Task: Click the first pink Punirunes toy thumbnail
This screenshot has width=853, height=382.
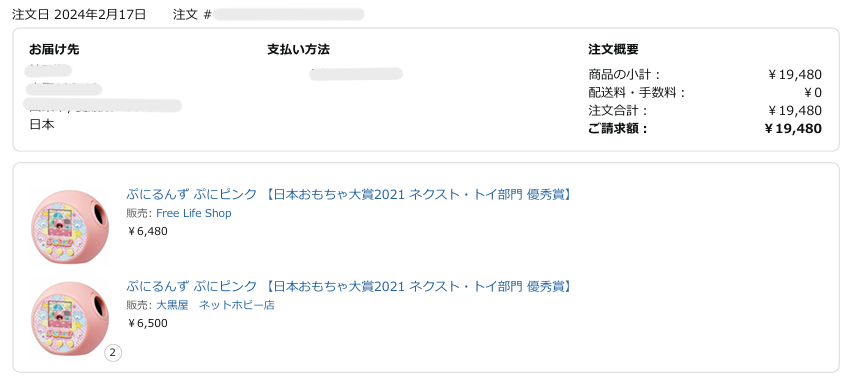Action: click(x=70, y=227)
